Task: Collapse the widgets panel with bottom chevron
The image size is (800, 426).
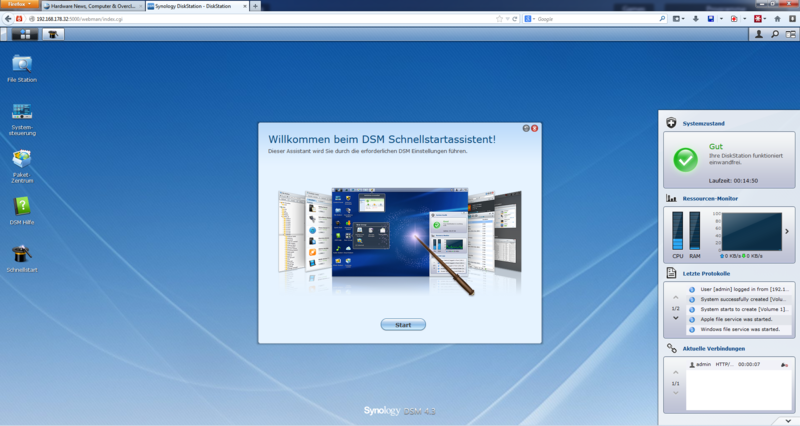Action: 788,421
